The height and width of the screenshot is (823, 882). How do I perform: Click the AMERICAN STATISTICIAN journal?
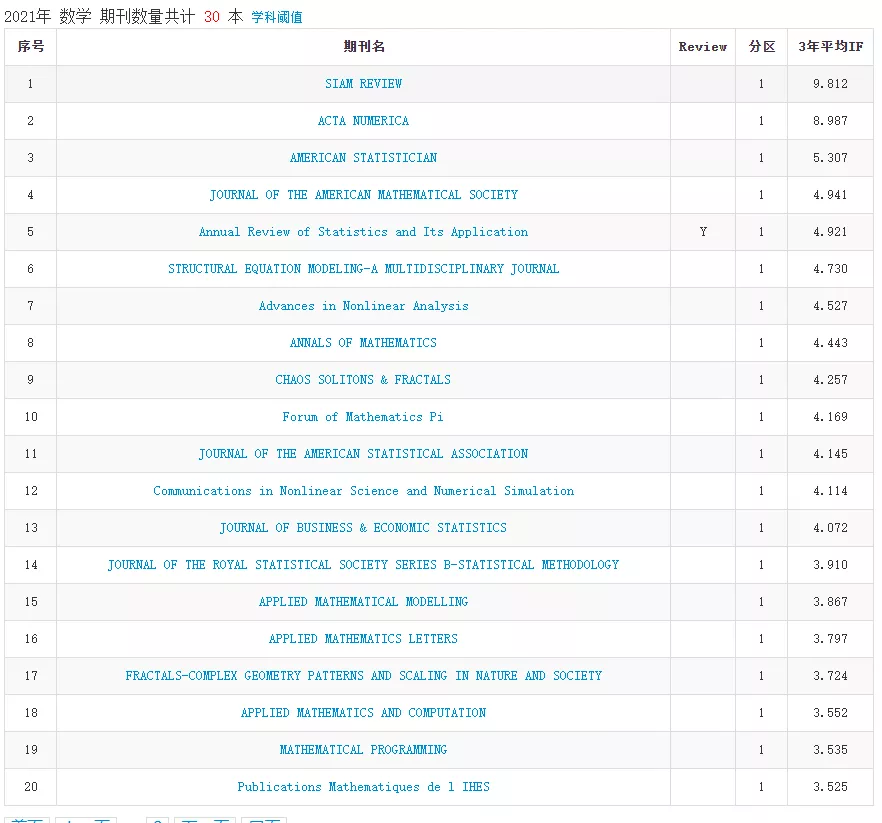(x=363, y=158)
